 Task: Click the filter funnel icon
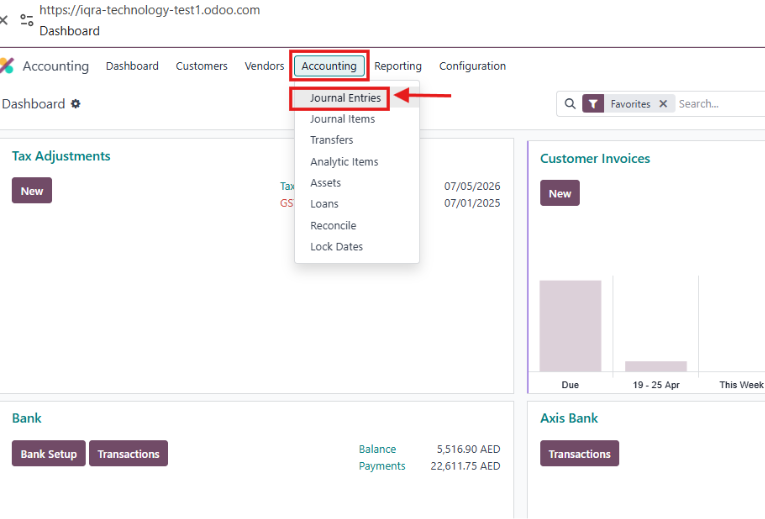tap(593, 103)
